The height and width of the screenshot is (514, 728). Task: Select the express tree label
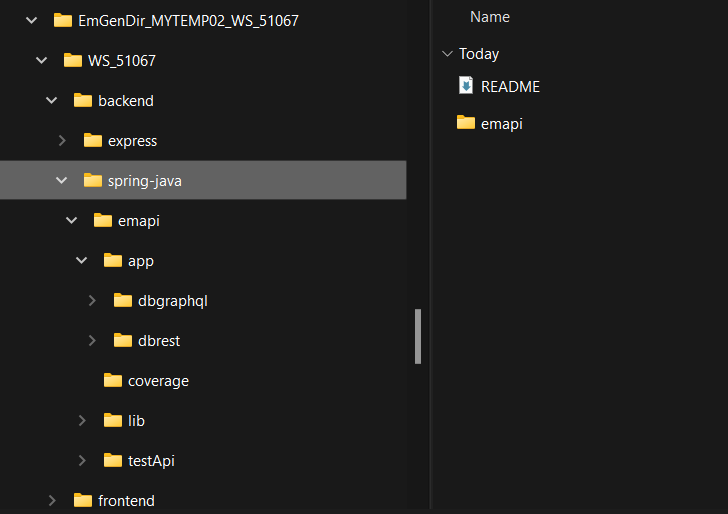click(x=132, y=141)
